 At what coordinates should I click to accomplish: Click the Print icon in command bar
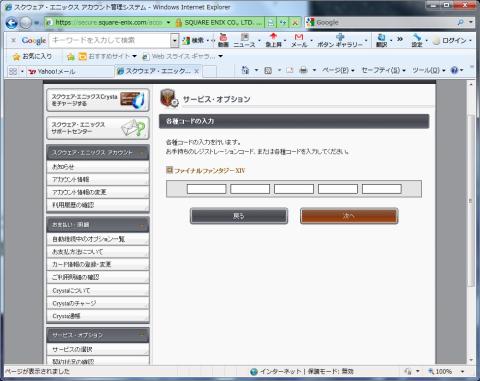click(x=303, y=70)
